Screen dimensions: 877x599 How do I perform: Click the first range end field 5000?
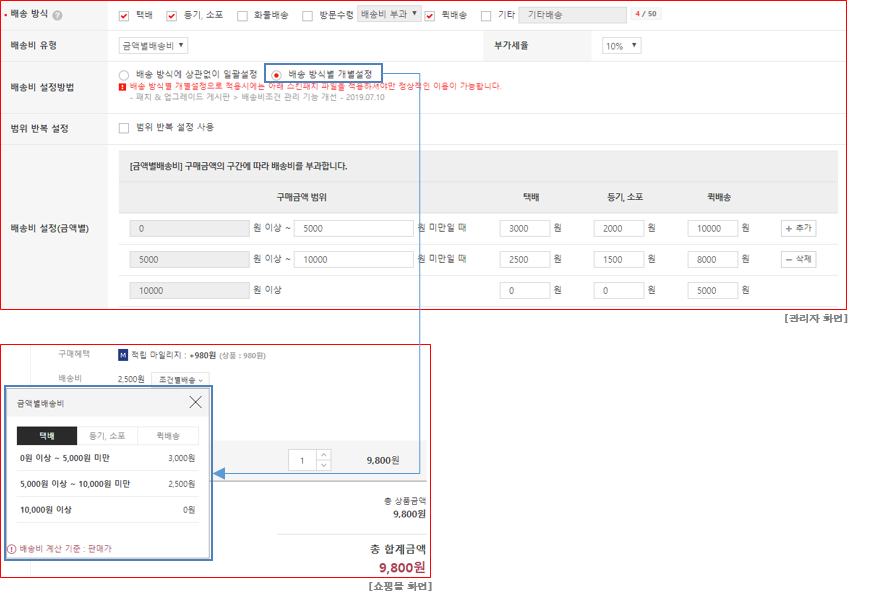pyautogui.click(x=353, y=228)
